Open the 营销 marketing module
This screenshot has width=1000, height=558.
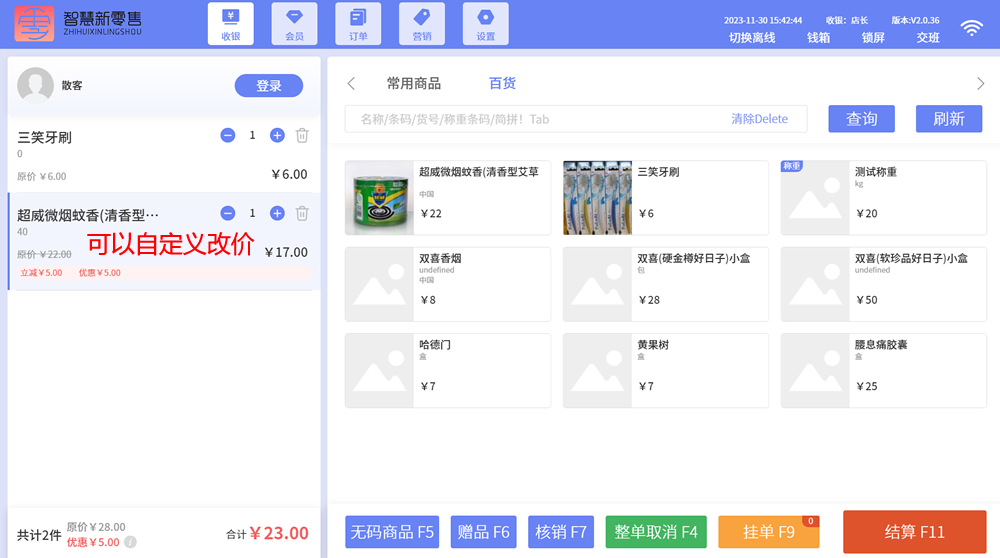[x=422, y=24]
